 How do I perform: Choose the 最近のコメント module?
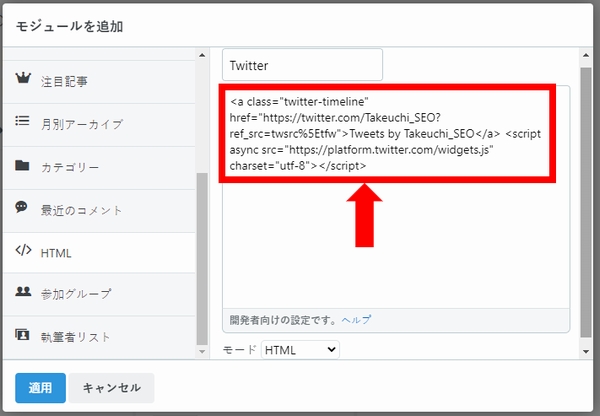(99, 211)
